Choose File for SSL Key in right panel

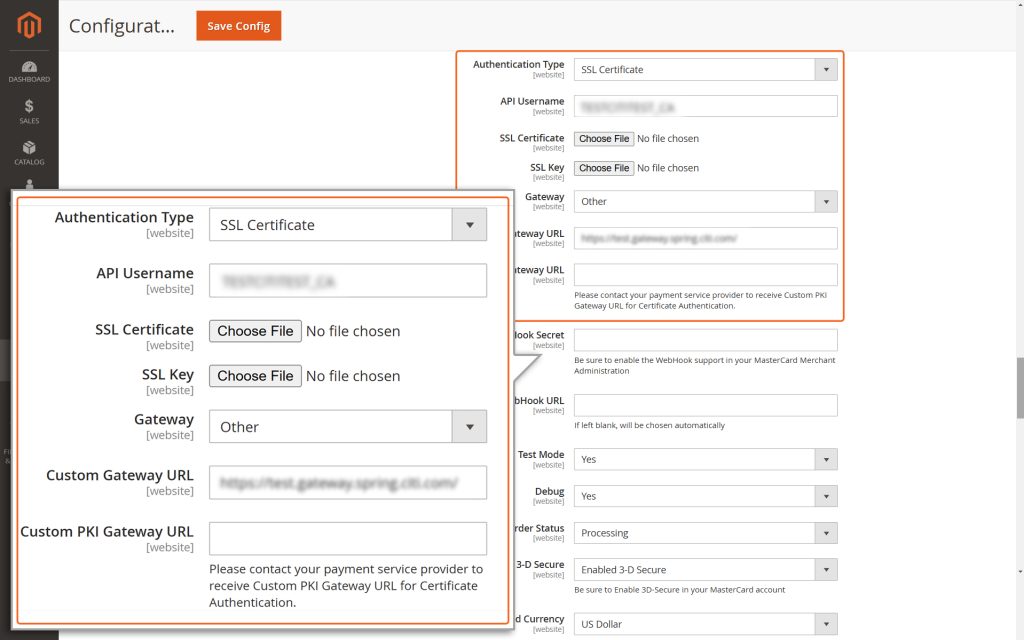tap(604, 168)
